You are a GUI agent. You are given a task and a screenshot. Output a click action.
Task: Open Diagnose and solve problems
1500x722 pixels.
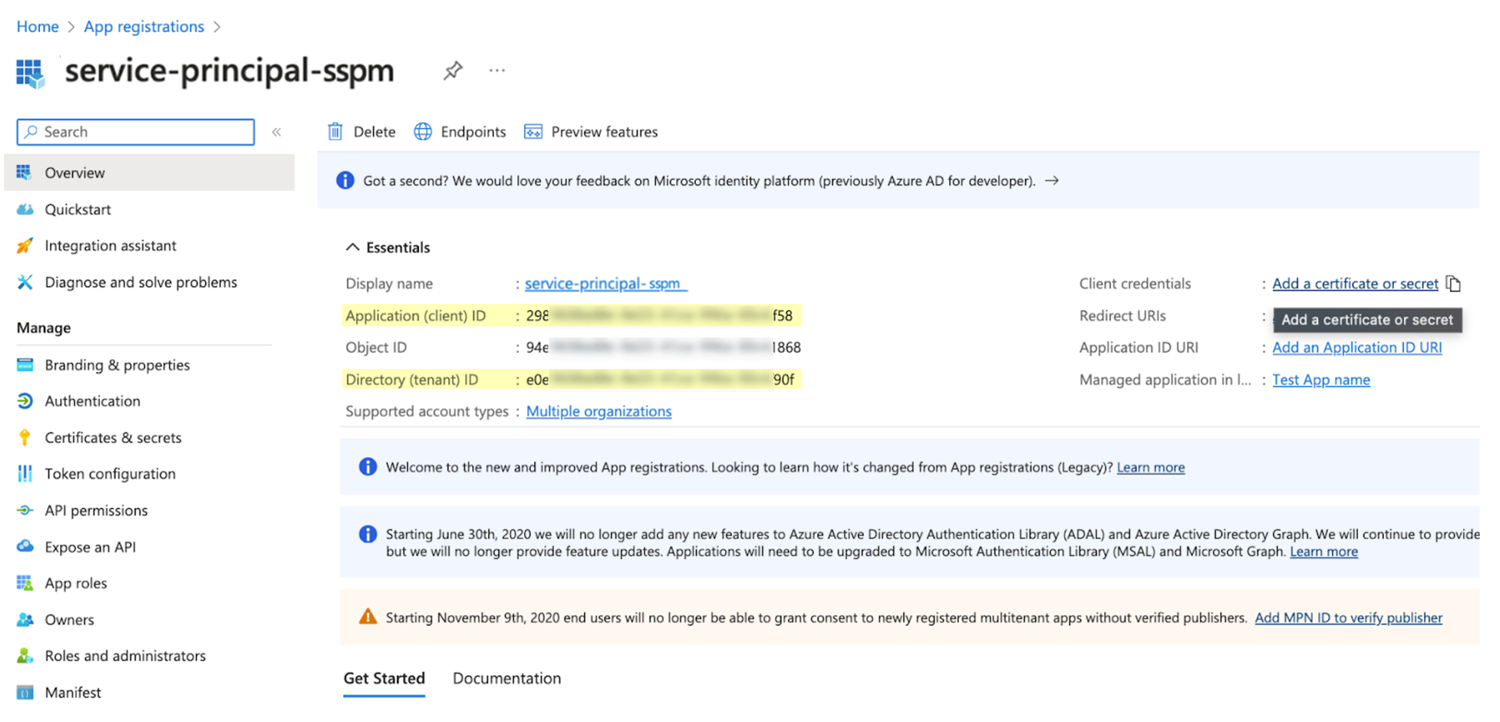click(141, 282)
